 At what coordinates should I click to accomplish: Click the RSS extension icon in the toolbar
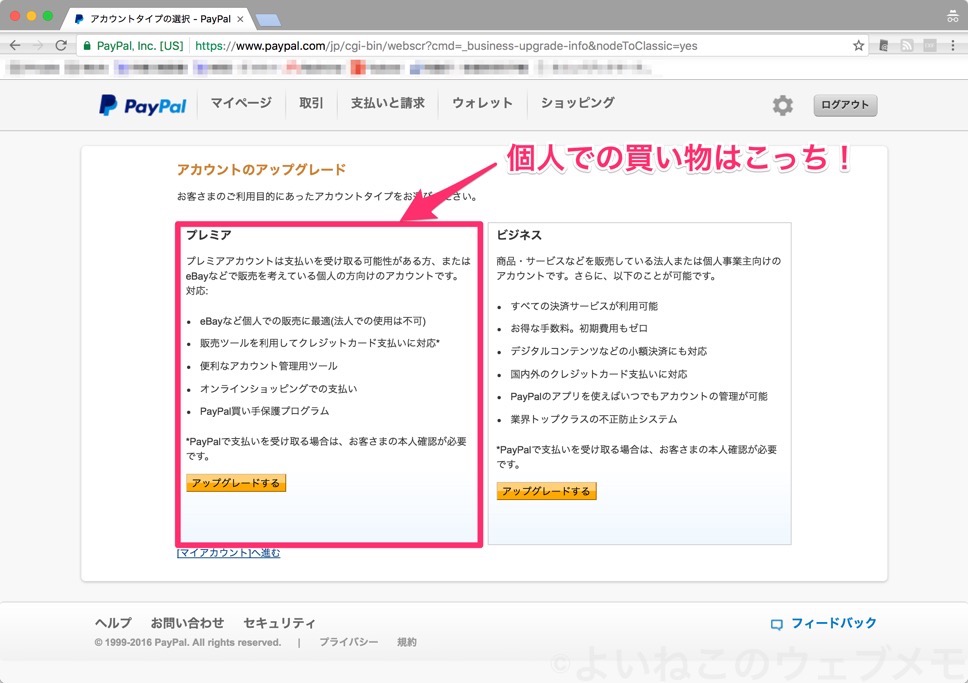(x=907, y=45)
